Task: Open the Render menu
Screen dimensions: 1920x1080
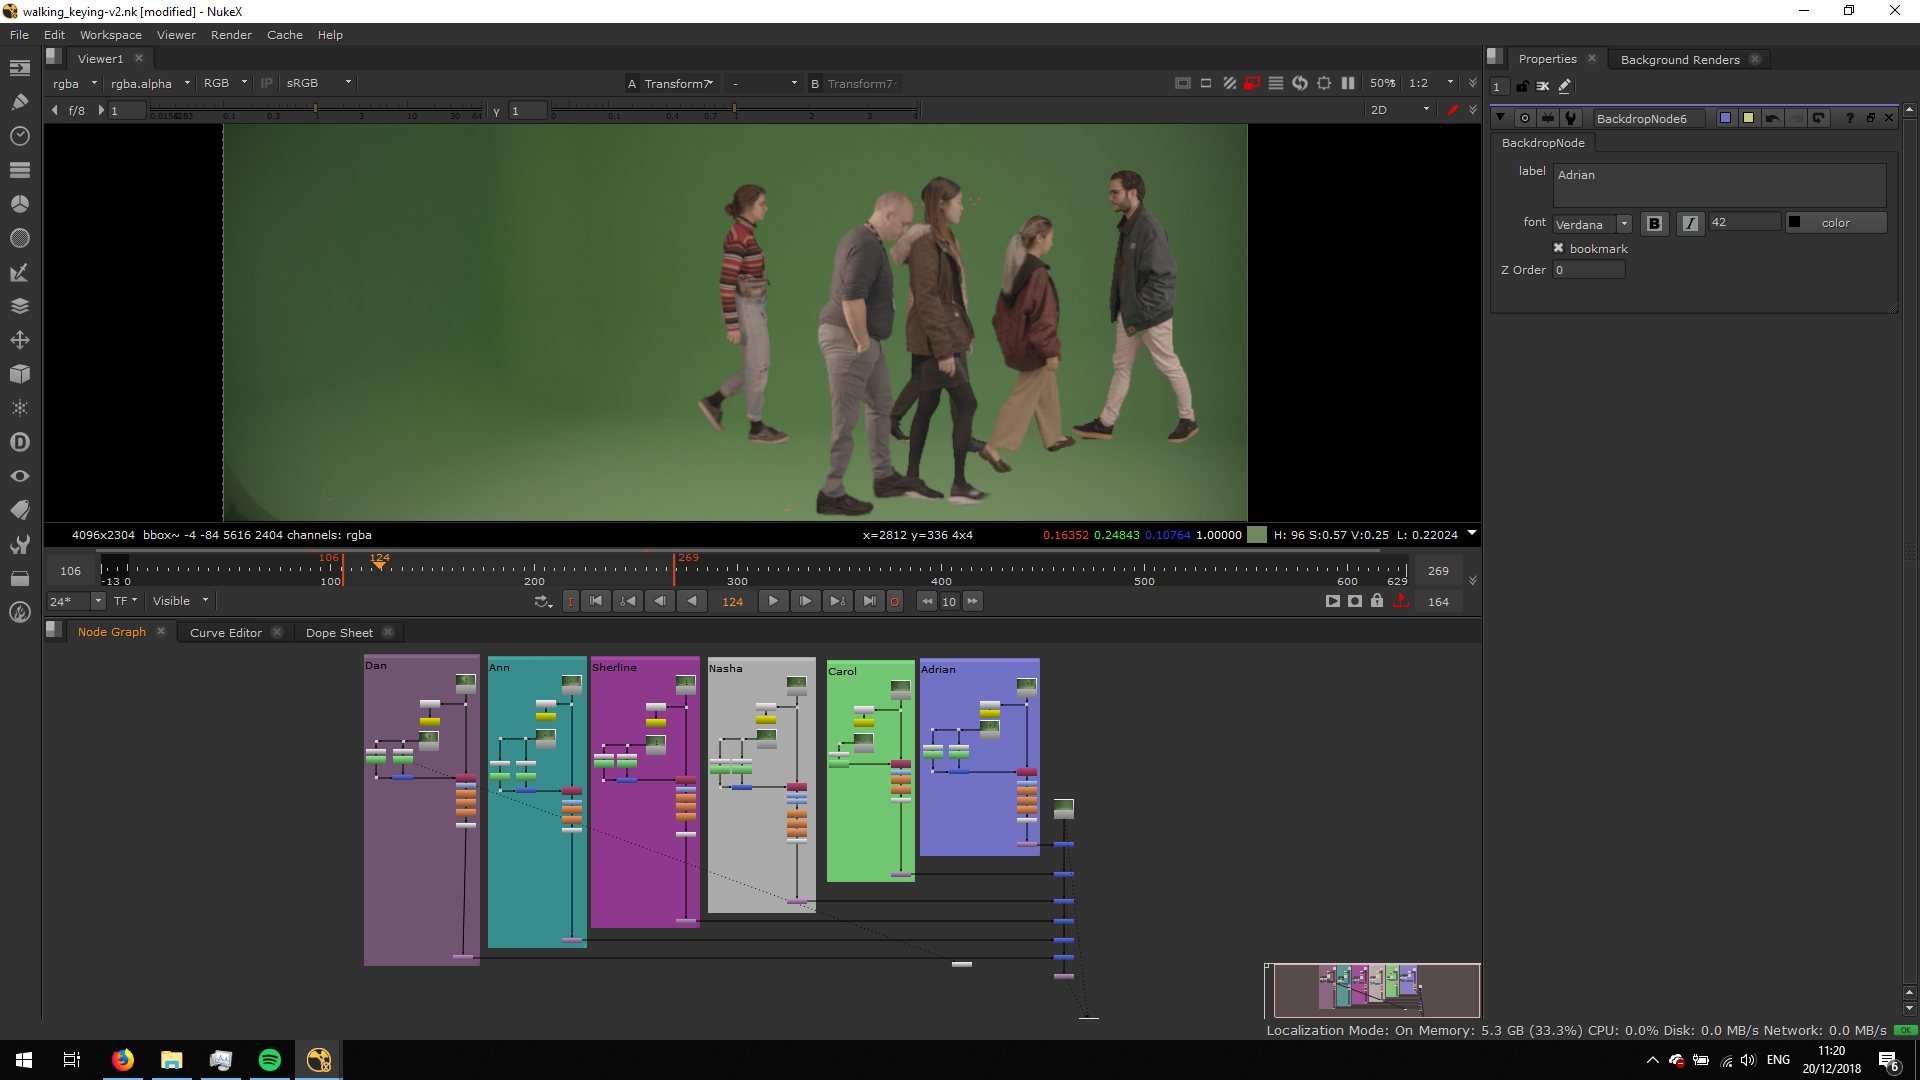Action: [x=231, y=35]
